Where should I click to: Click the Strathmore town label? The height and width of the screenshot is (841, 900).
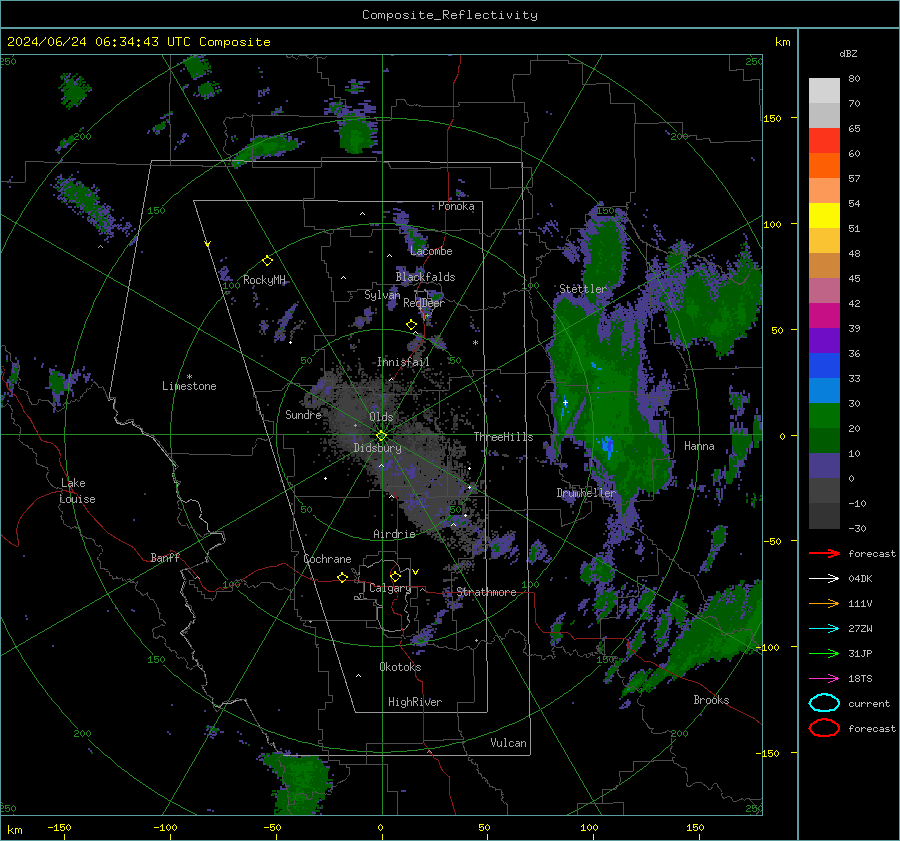pyautogui.click(x=486, y=592)
